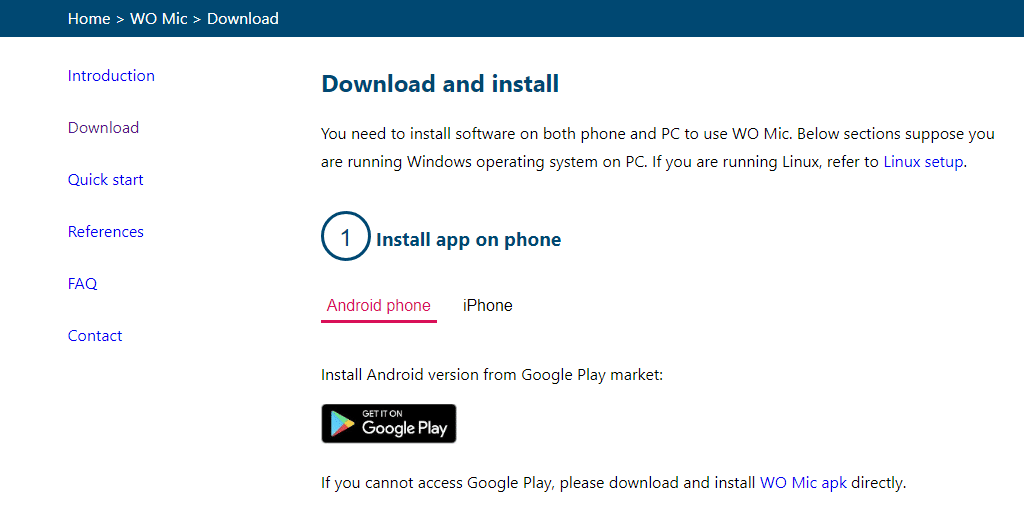1024x514 pixels.
Task: Select Download in the sidebar navigation
Action: tap(103, 128)
